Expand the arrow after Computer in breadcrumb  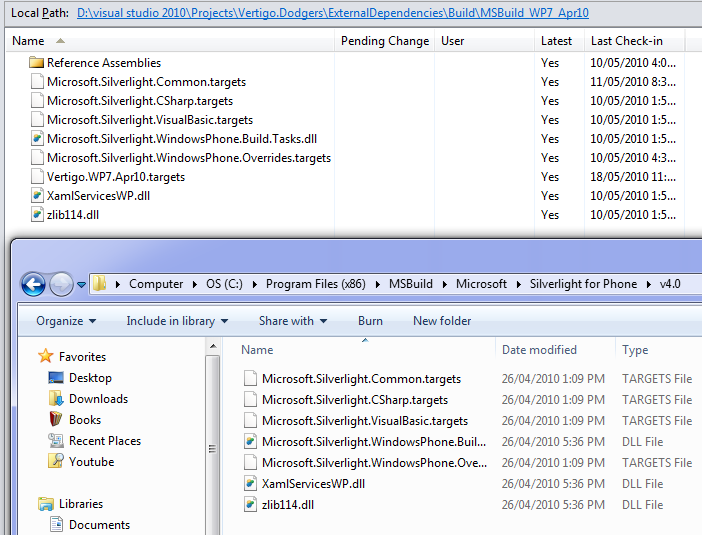point(195,284)
